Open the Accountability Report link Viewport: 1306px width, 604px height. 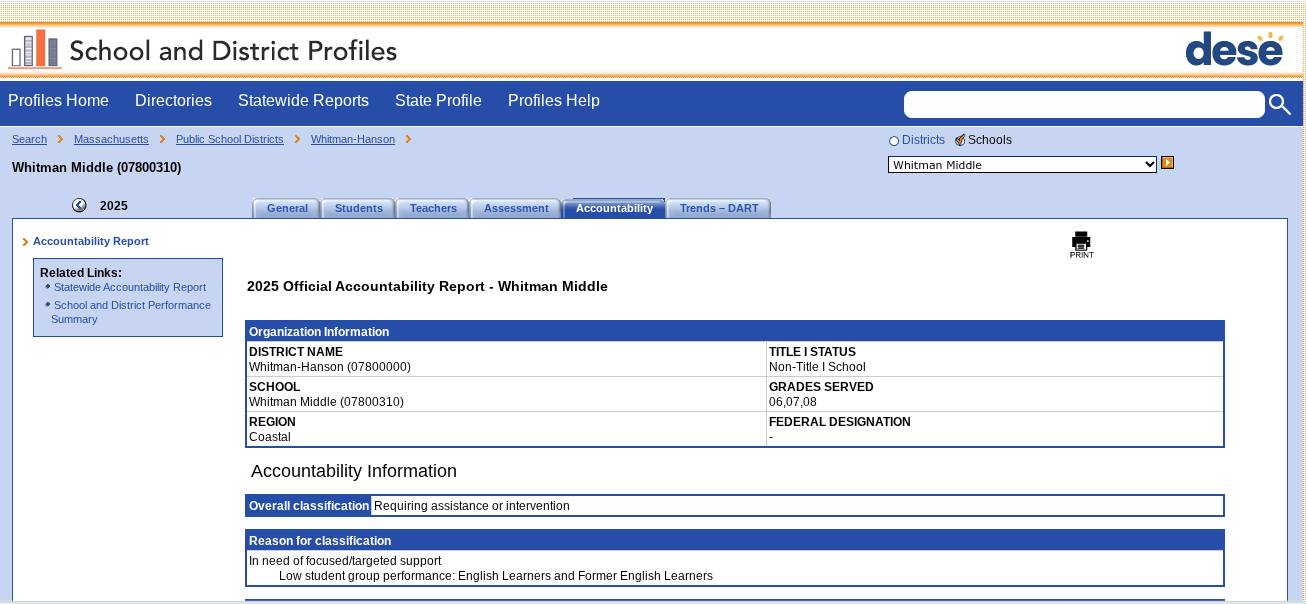pyautogui.click(x=90, y=241)
